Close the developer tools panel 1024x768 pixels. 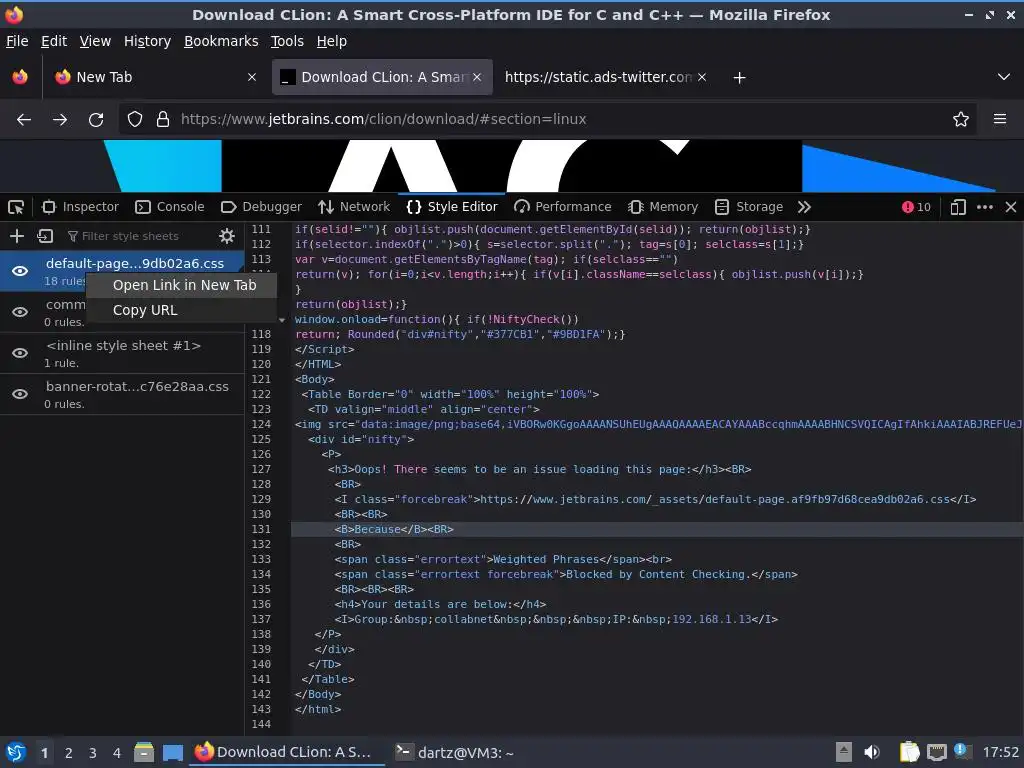[1011, 207]
